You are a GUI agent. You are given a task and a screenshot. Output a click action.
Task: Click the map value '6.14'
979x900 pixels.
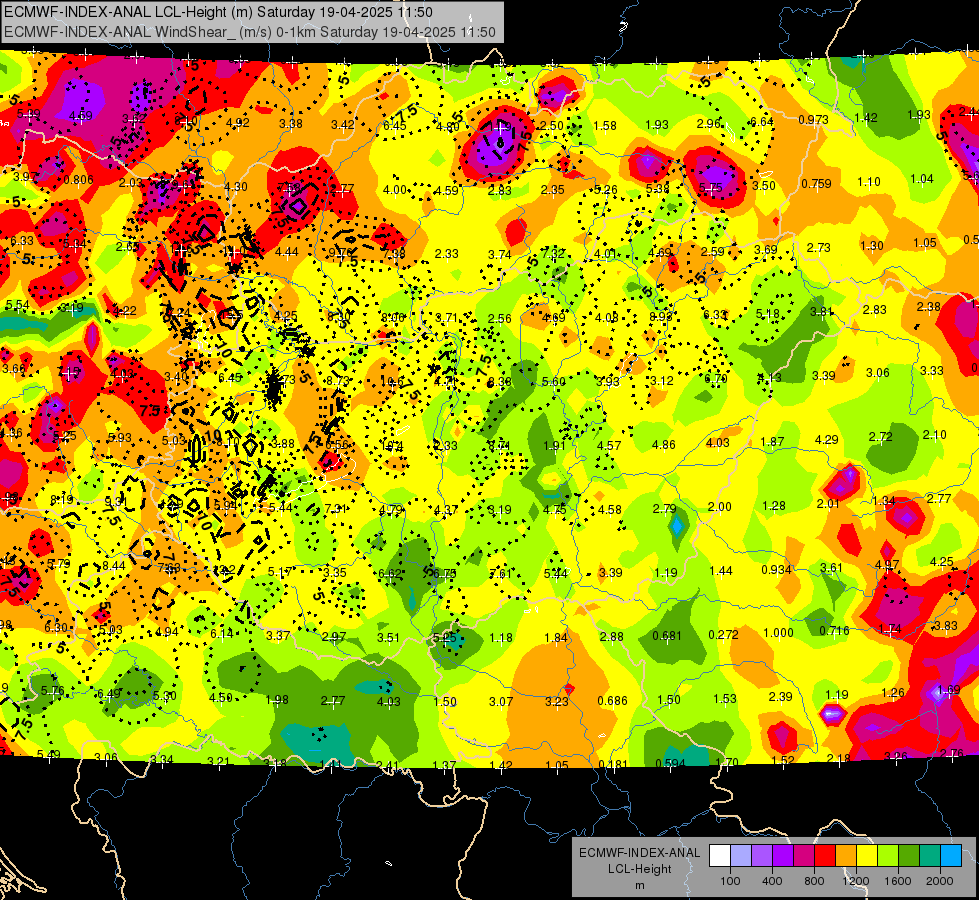click(x=221, y=633)
